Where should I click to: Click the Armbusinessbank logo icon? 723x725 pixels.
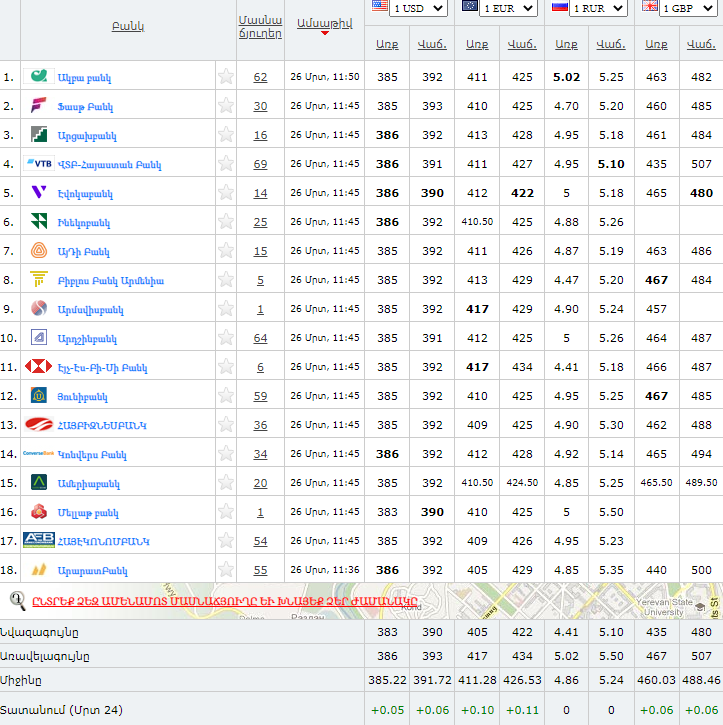click(39, 424)
